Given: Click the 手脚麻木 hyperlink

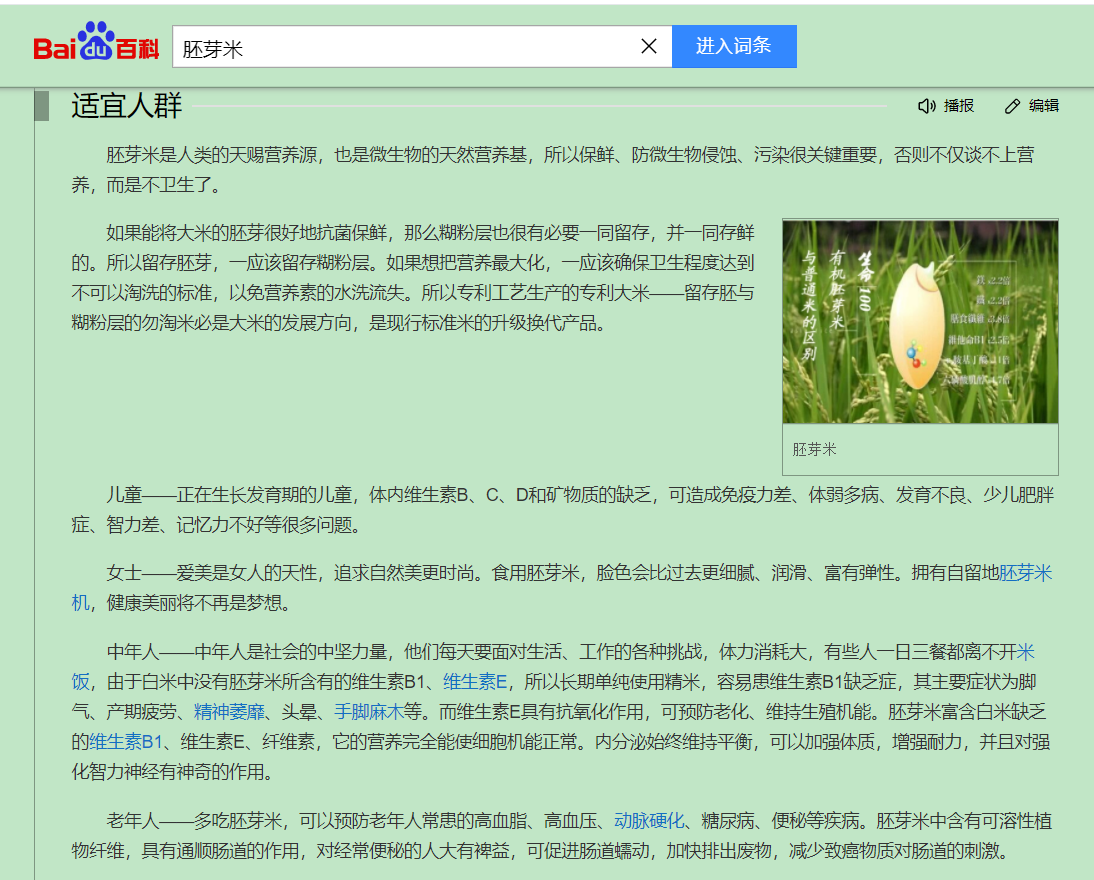Looking at the screenshot, I should point(368,712).
